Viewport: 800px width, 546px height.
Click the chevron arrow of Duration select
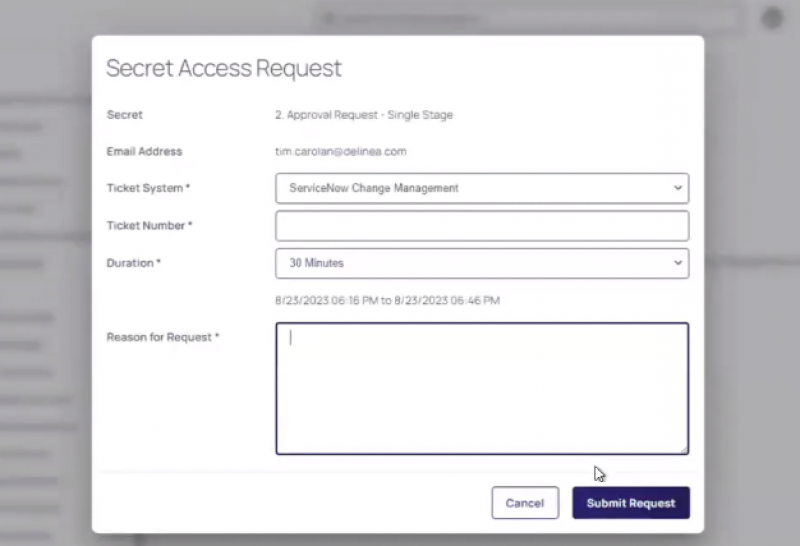point(677,263)
